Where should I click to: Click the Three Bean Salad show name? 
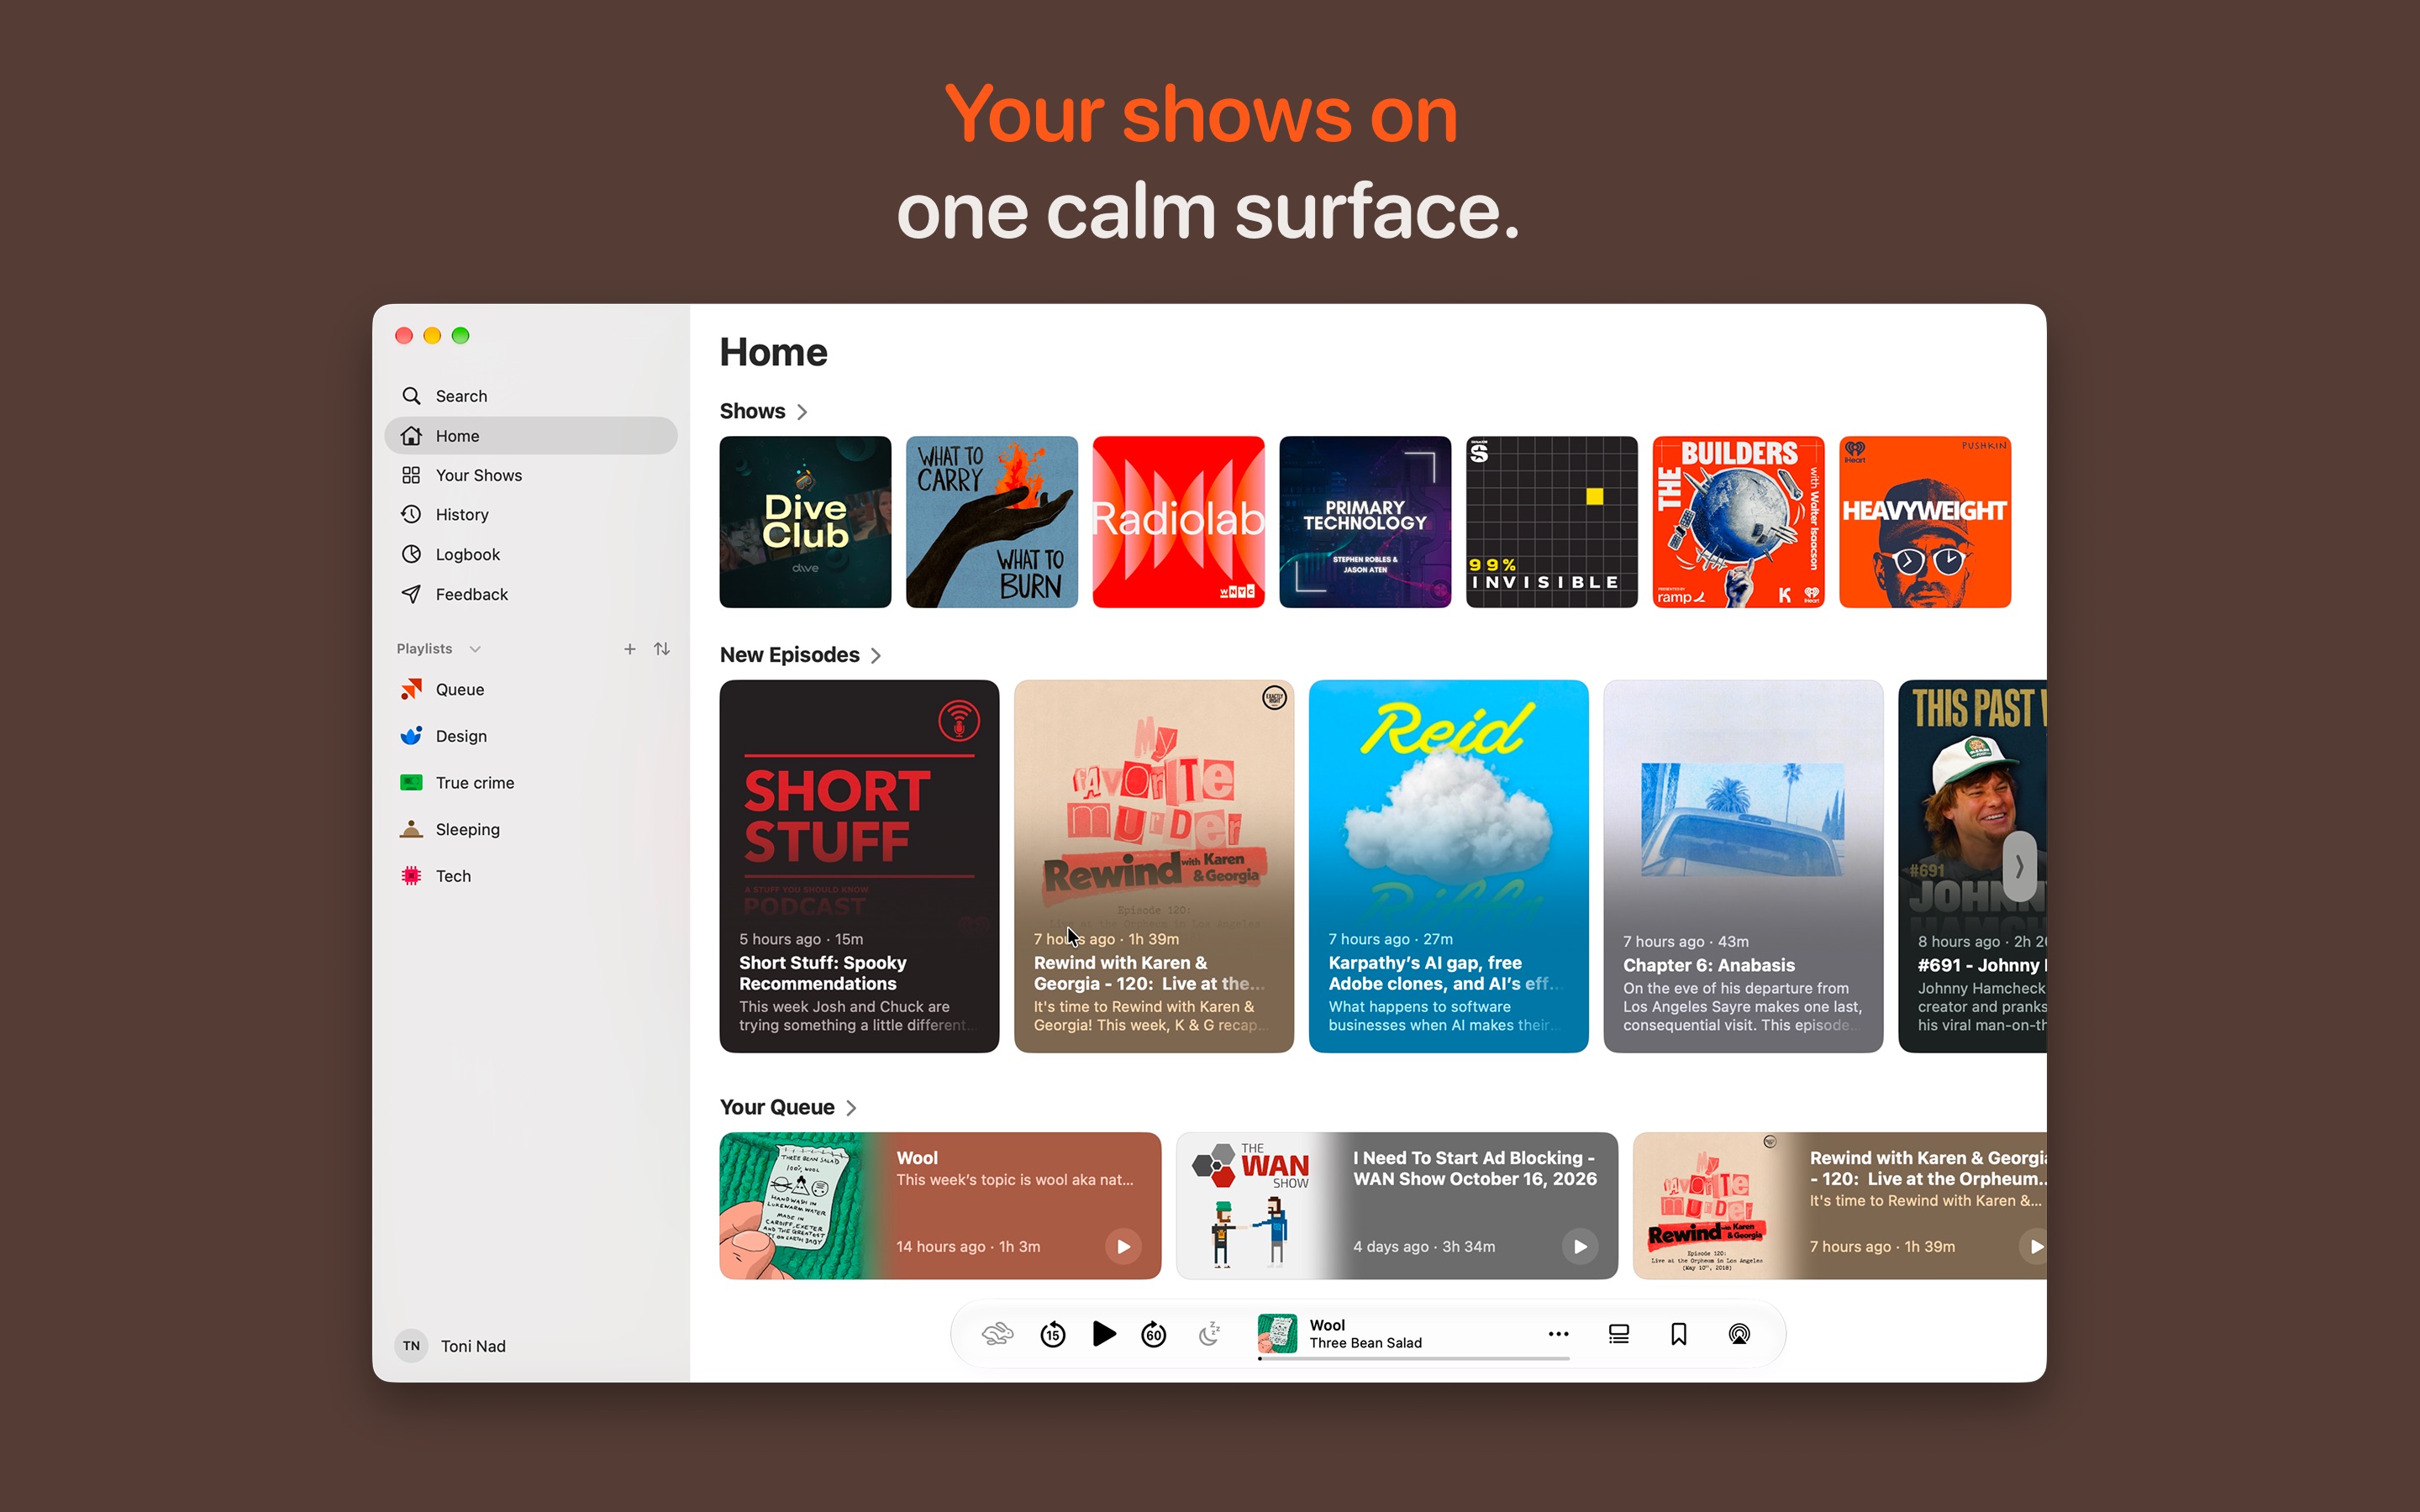click(1365, 1343)
